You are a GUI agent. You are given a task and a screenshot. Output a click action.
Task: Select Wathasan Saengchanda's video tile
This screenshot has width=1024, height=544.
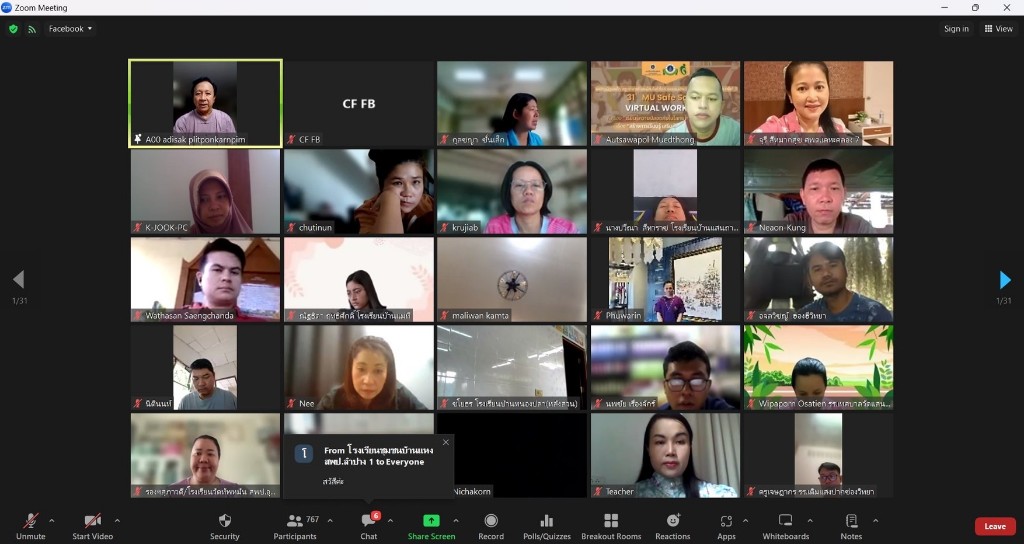(206, 280)
